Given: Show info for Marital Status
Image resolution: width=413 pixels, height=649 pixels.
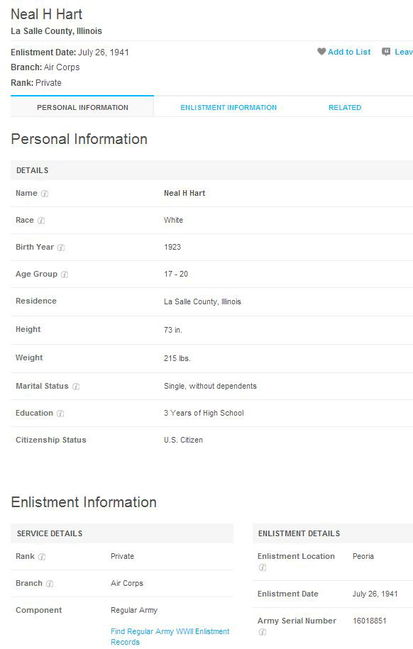Looking at the screenshot, I should coord(76,387).
